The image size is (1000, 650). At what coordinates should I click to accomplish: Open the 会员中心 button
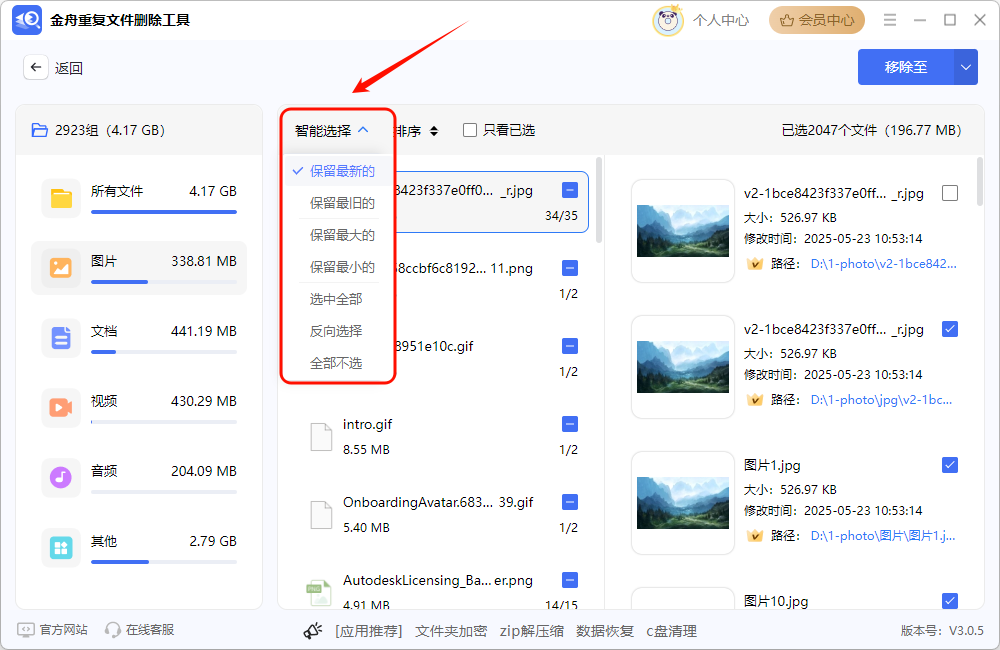click(x=817, y=20)
